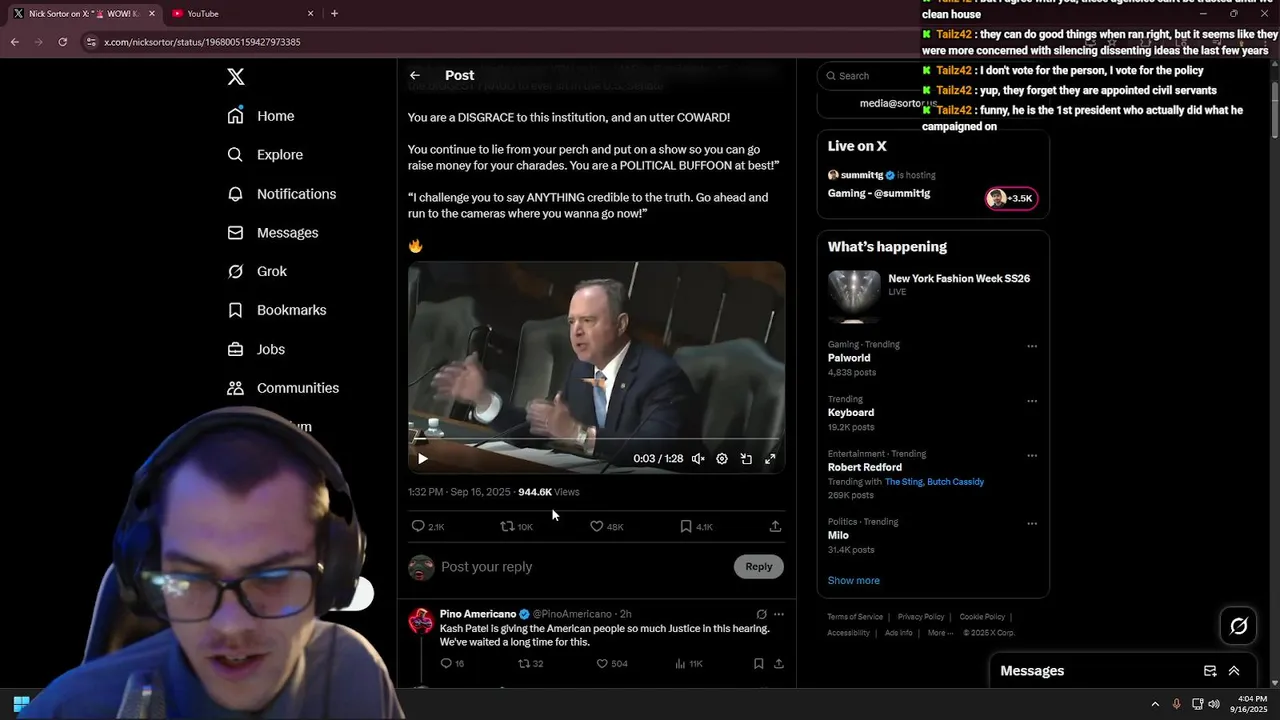Viewport: 1280px width, 720px height.
Task: Open Bookmarks in sidebar
Action: 277,310
